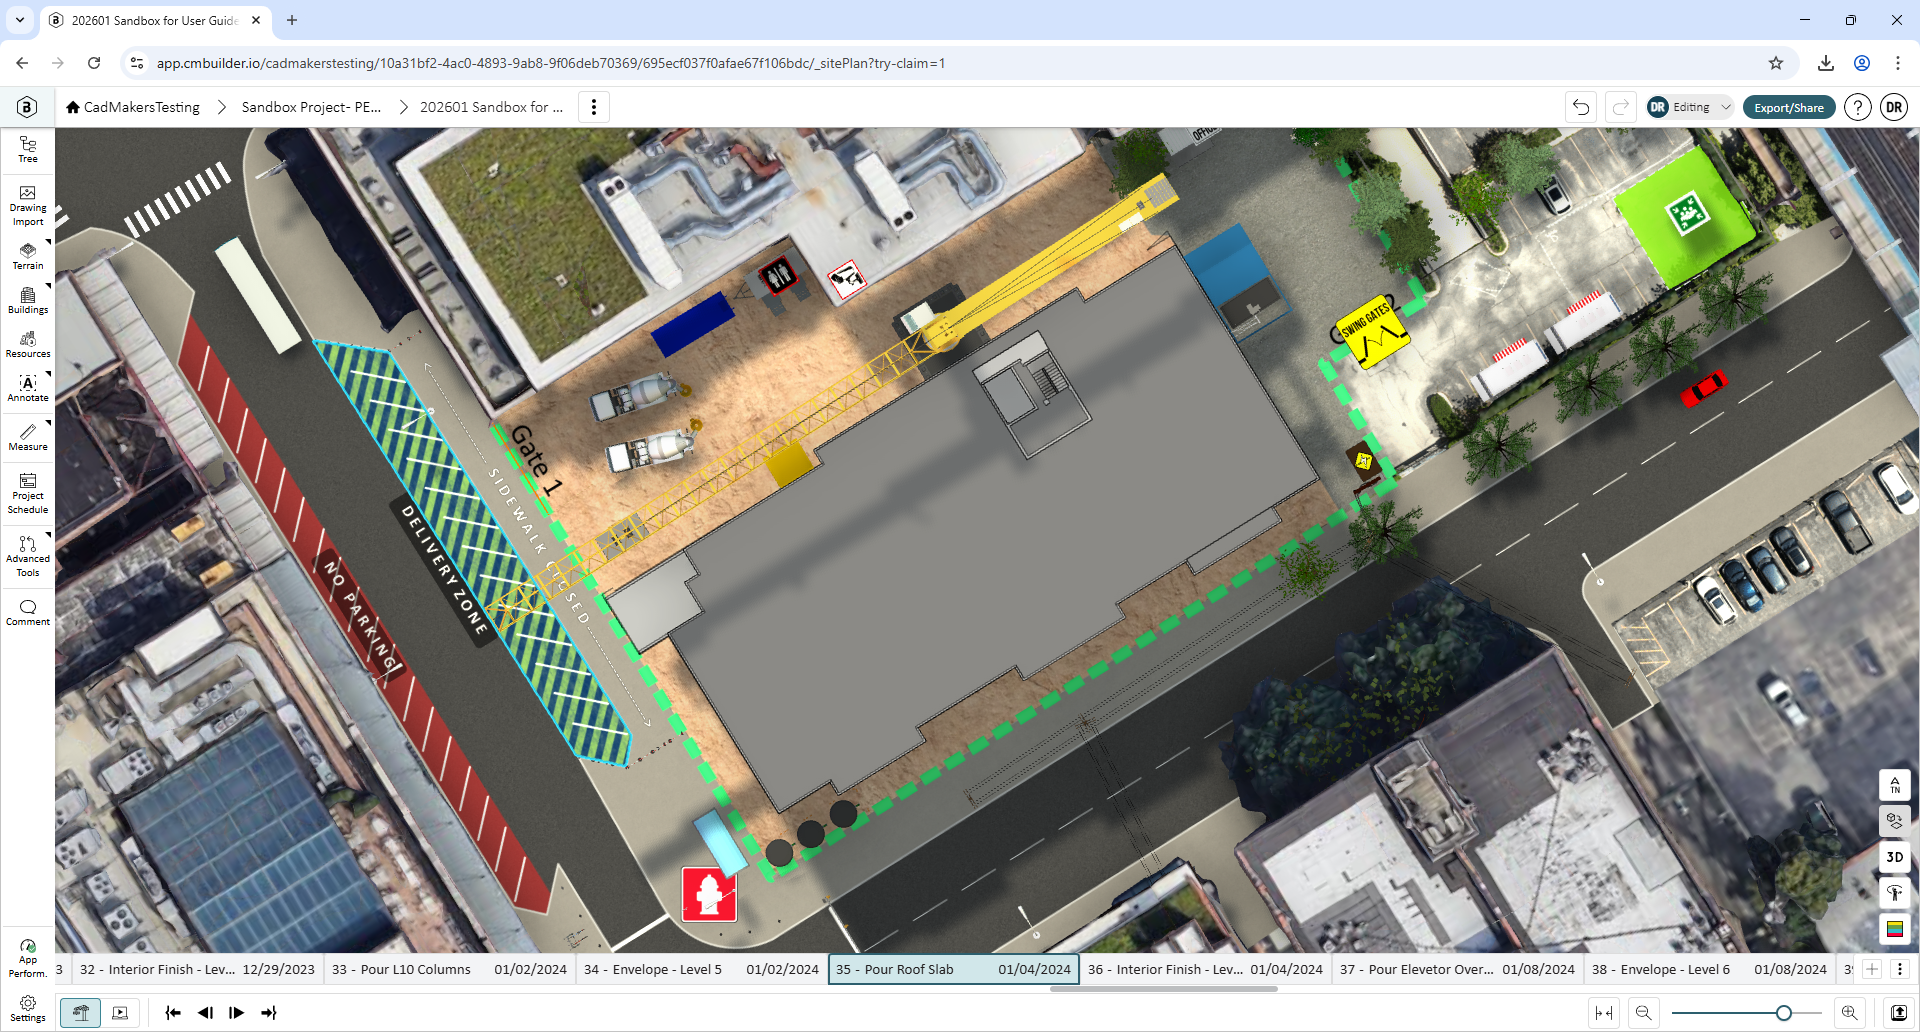The width and height of the screenshot is (1920, 1032).
Task: Select the Terrain tool
Action: pyautogui.click(x=28, y=256)
